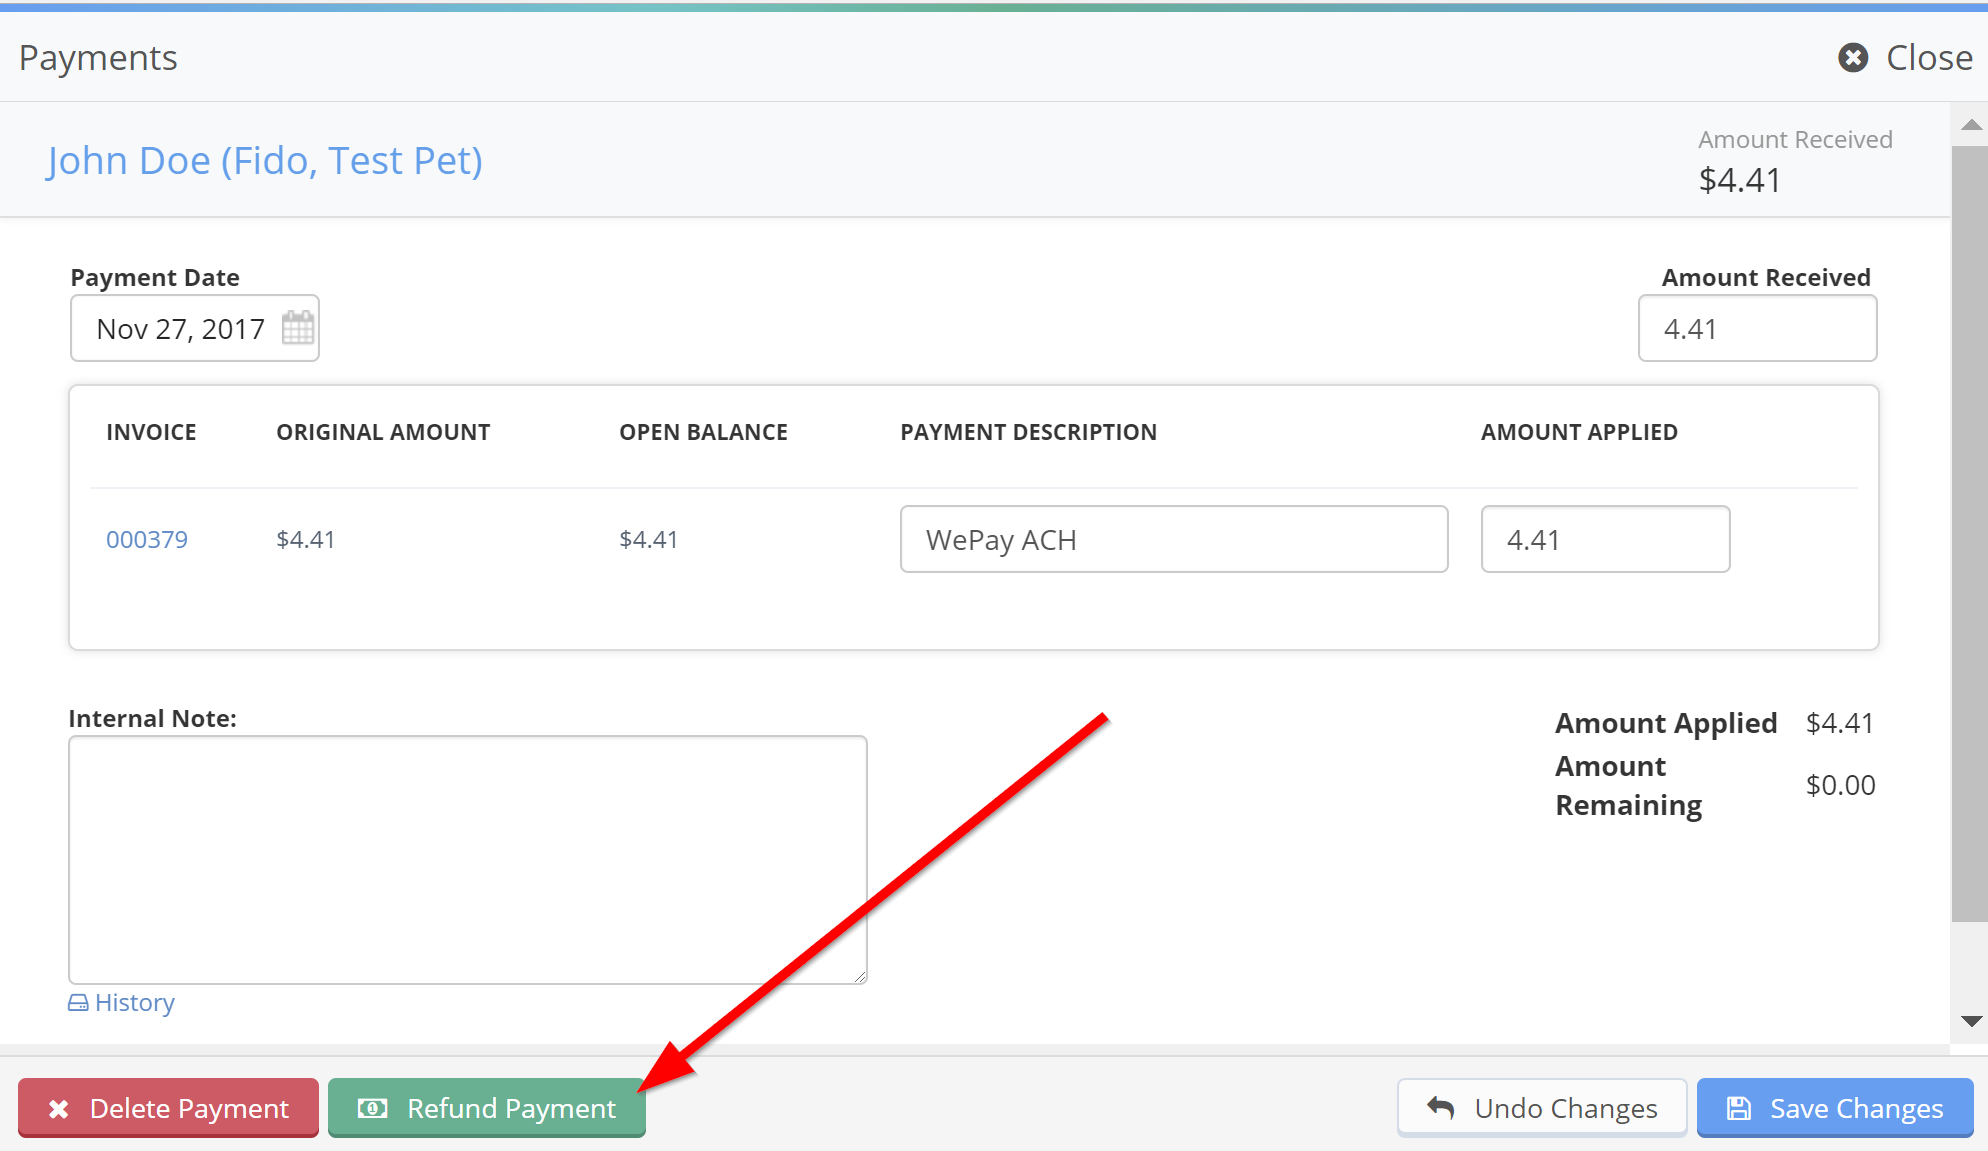Image resolution: width=1988 pixels, height=1151 pixels.
Task: Open the History link text
Action: 135,1003
